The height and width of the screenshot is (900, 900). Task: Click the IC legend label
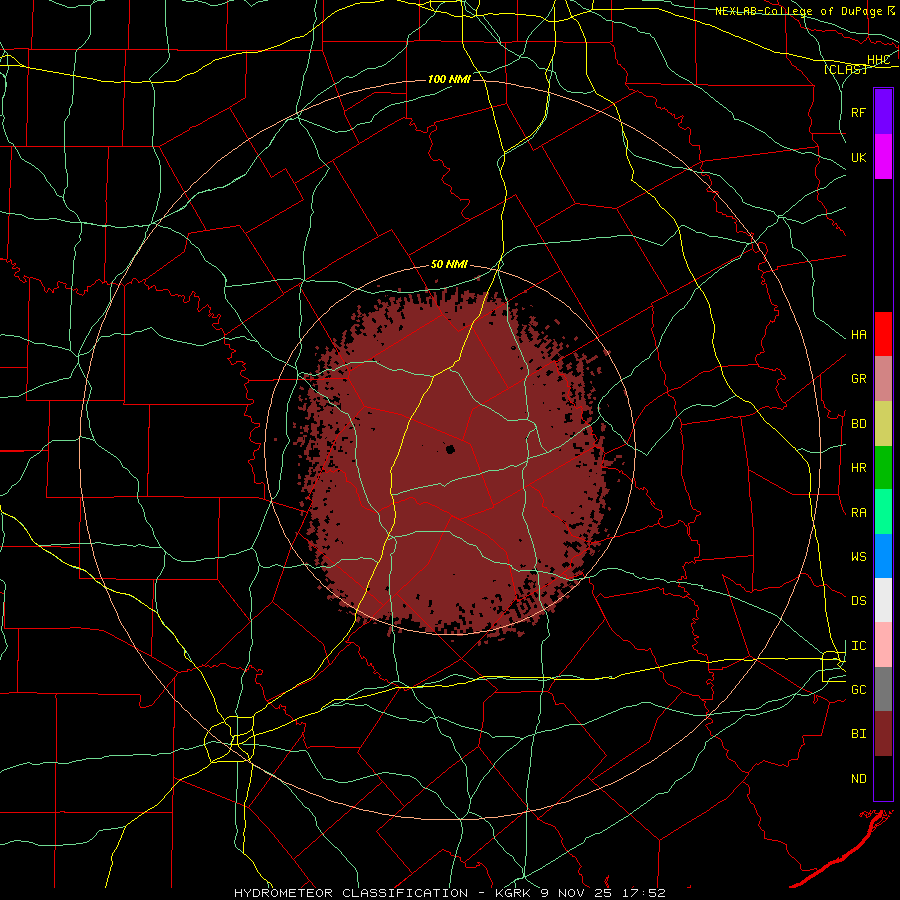(x=859, y=646)
